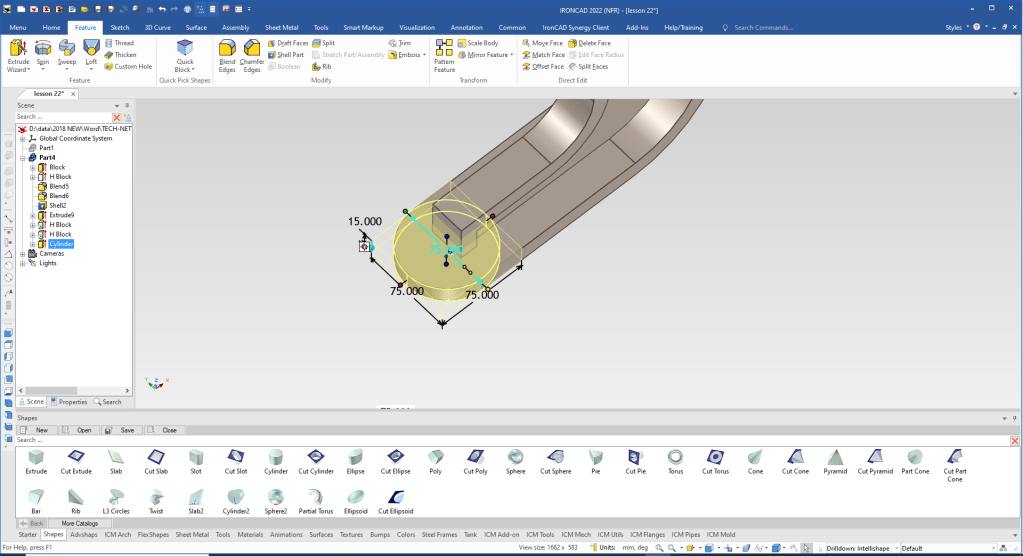Click the Extrude Wizard tool
This screenshot has width=1023, height=556.
(x=17, y=54)
